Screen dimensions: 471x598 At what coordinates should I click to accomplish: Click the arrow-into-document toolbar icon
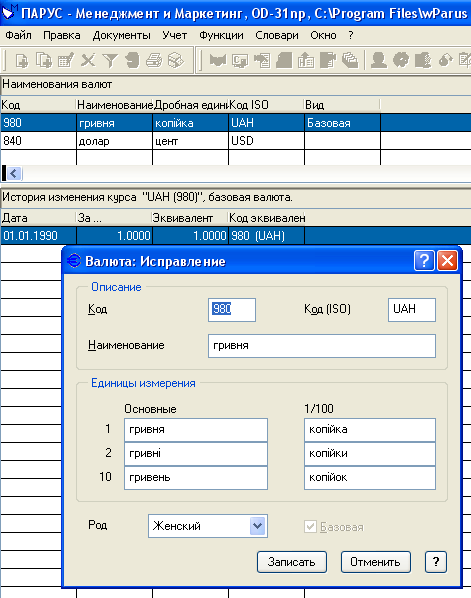pyautogui.click(x=262, y=61)
